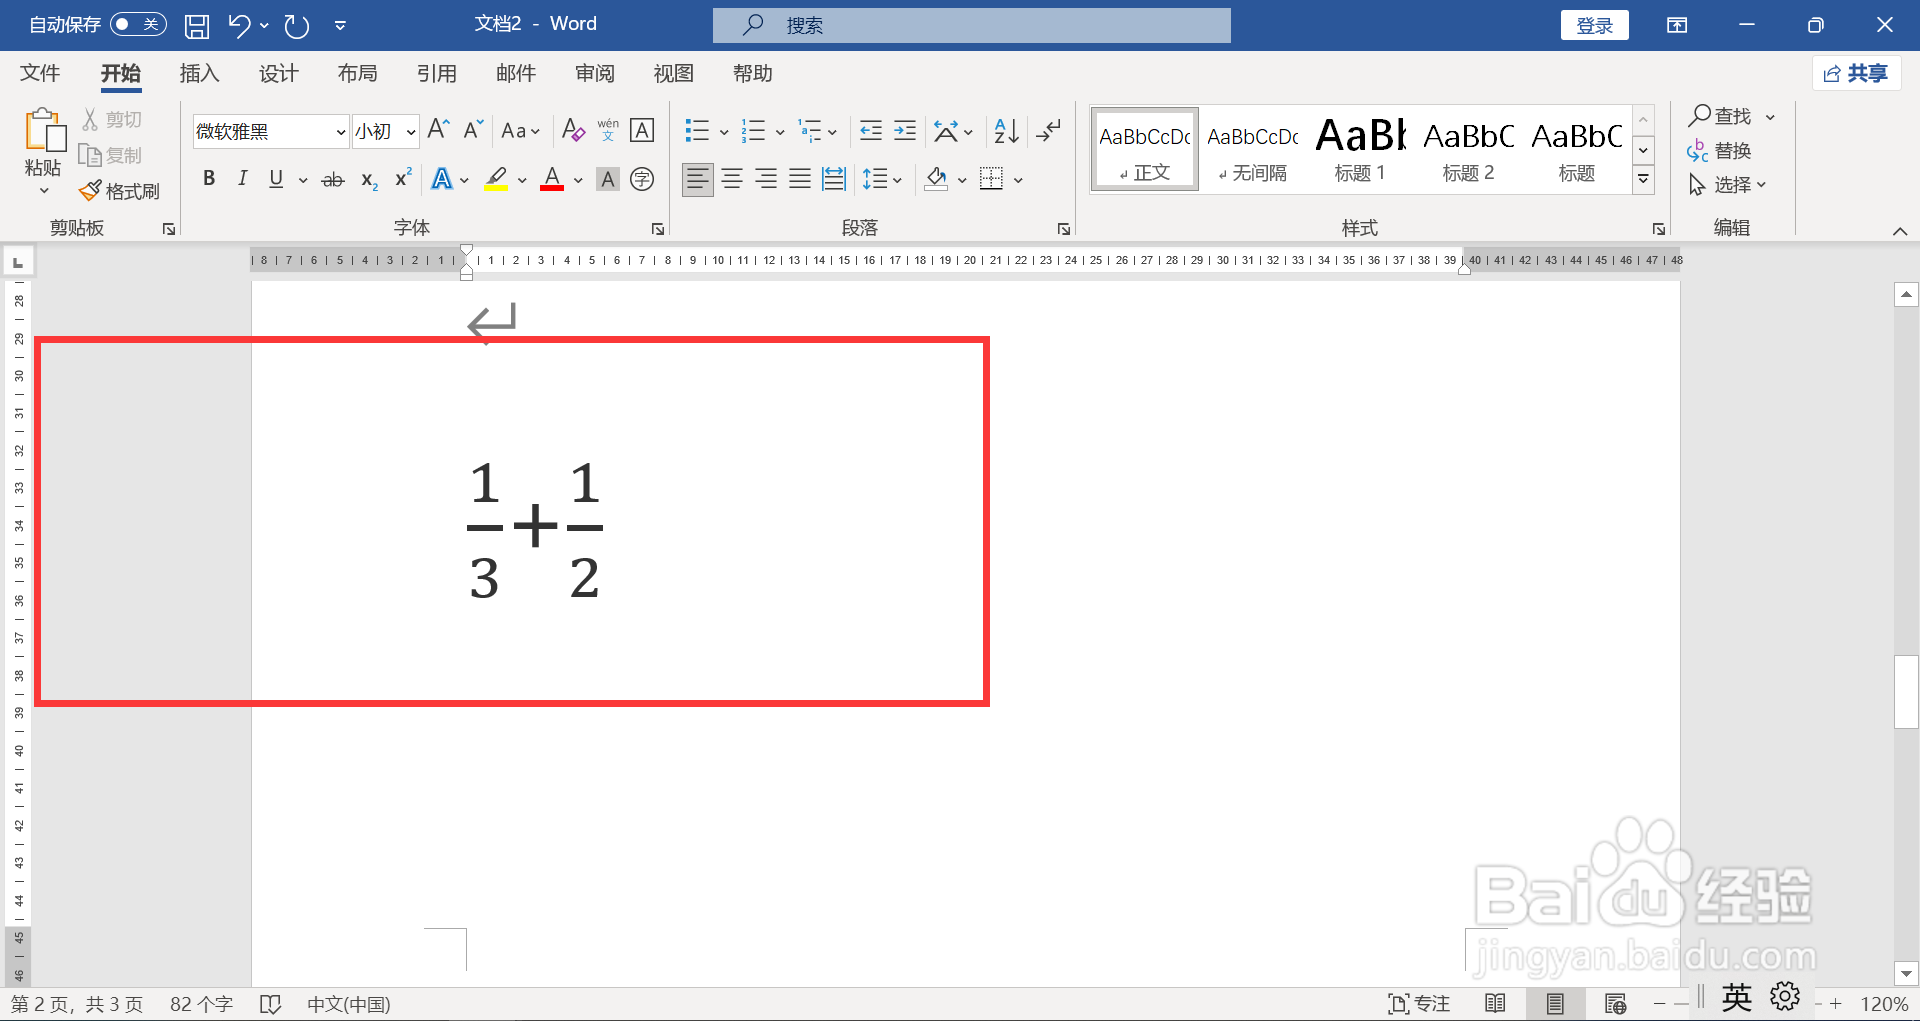The image size is (1920, 1021).
Task: Apply red font color
Action: [552, 179]
